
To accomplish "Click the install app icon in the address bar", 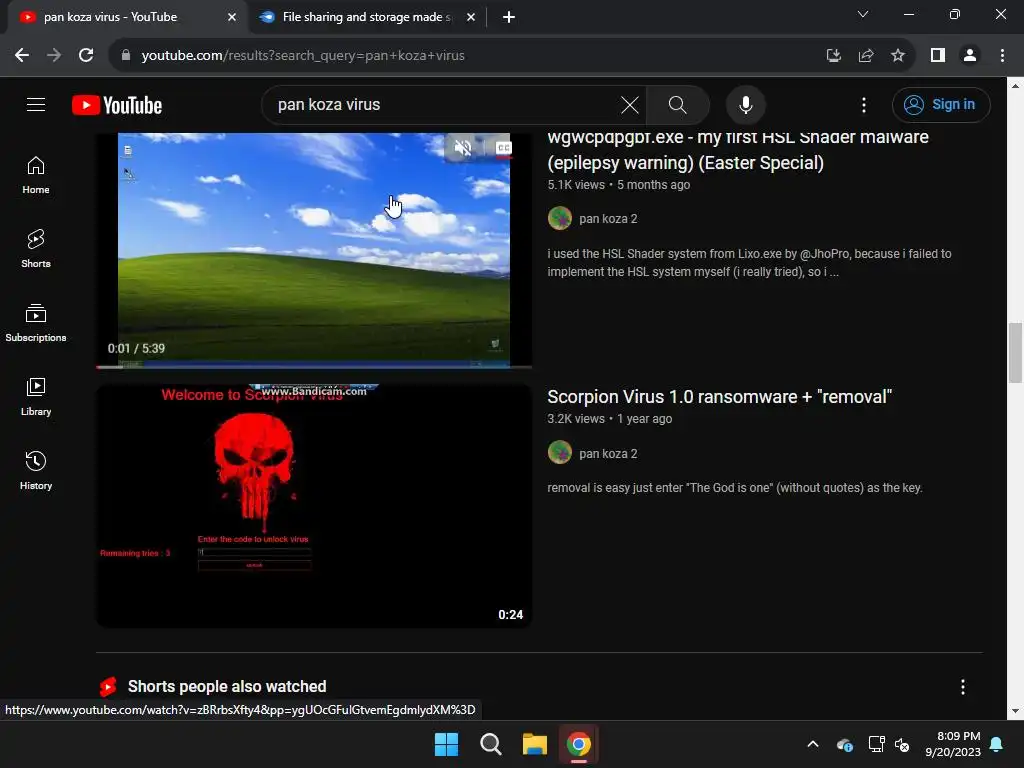I will point(833,56).
